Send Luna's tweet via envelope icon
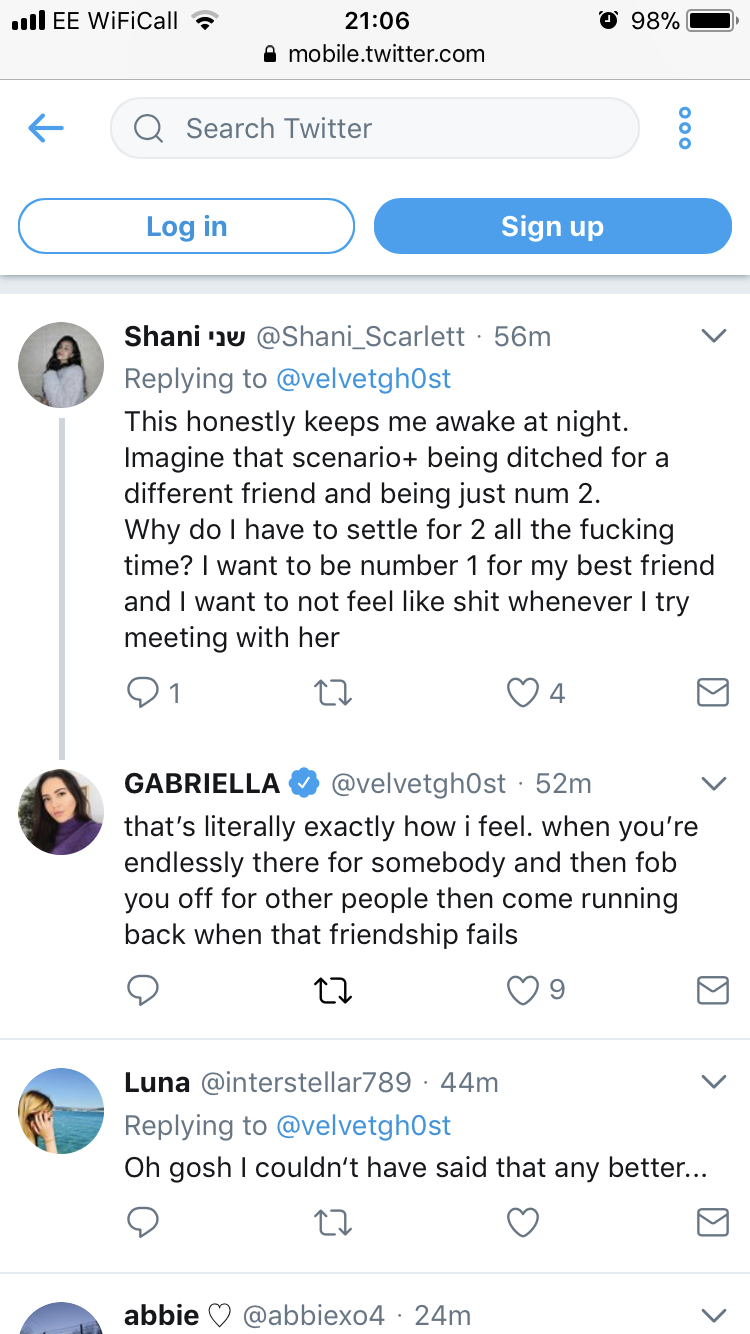750x1334 pixels. [712, 1221]
